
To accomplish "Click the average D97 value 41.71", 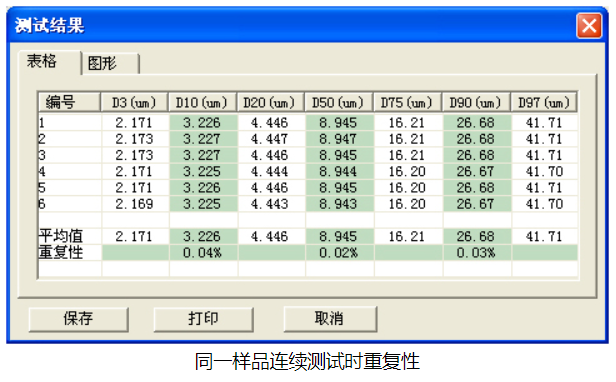I will click(544, 237).
